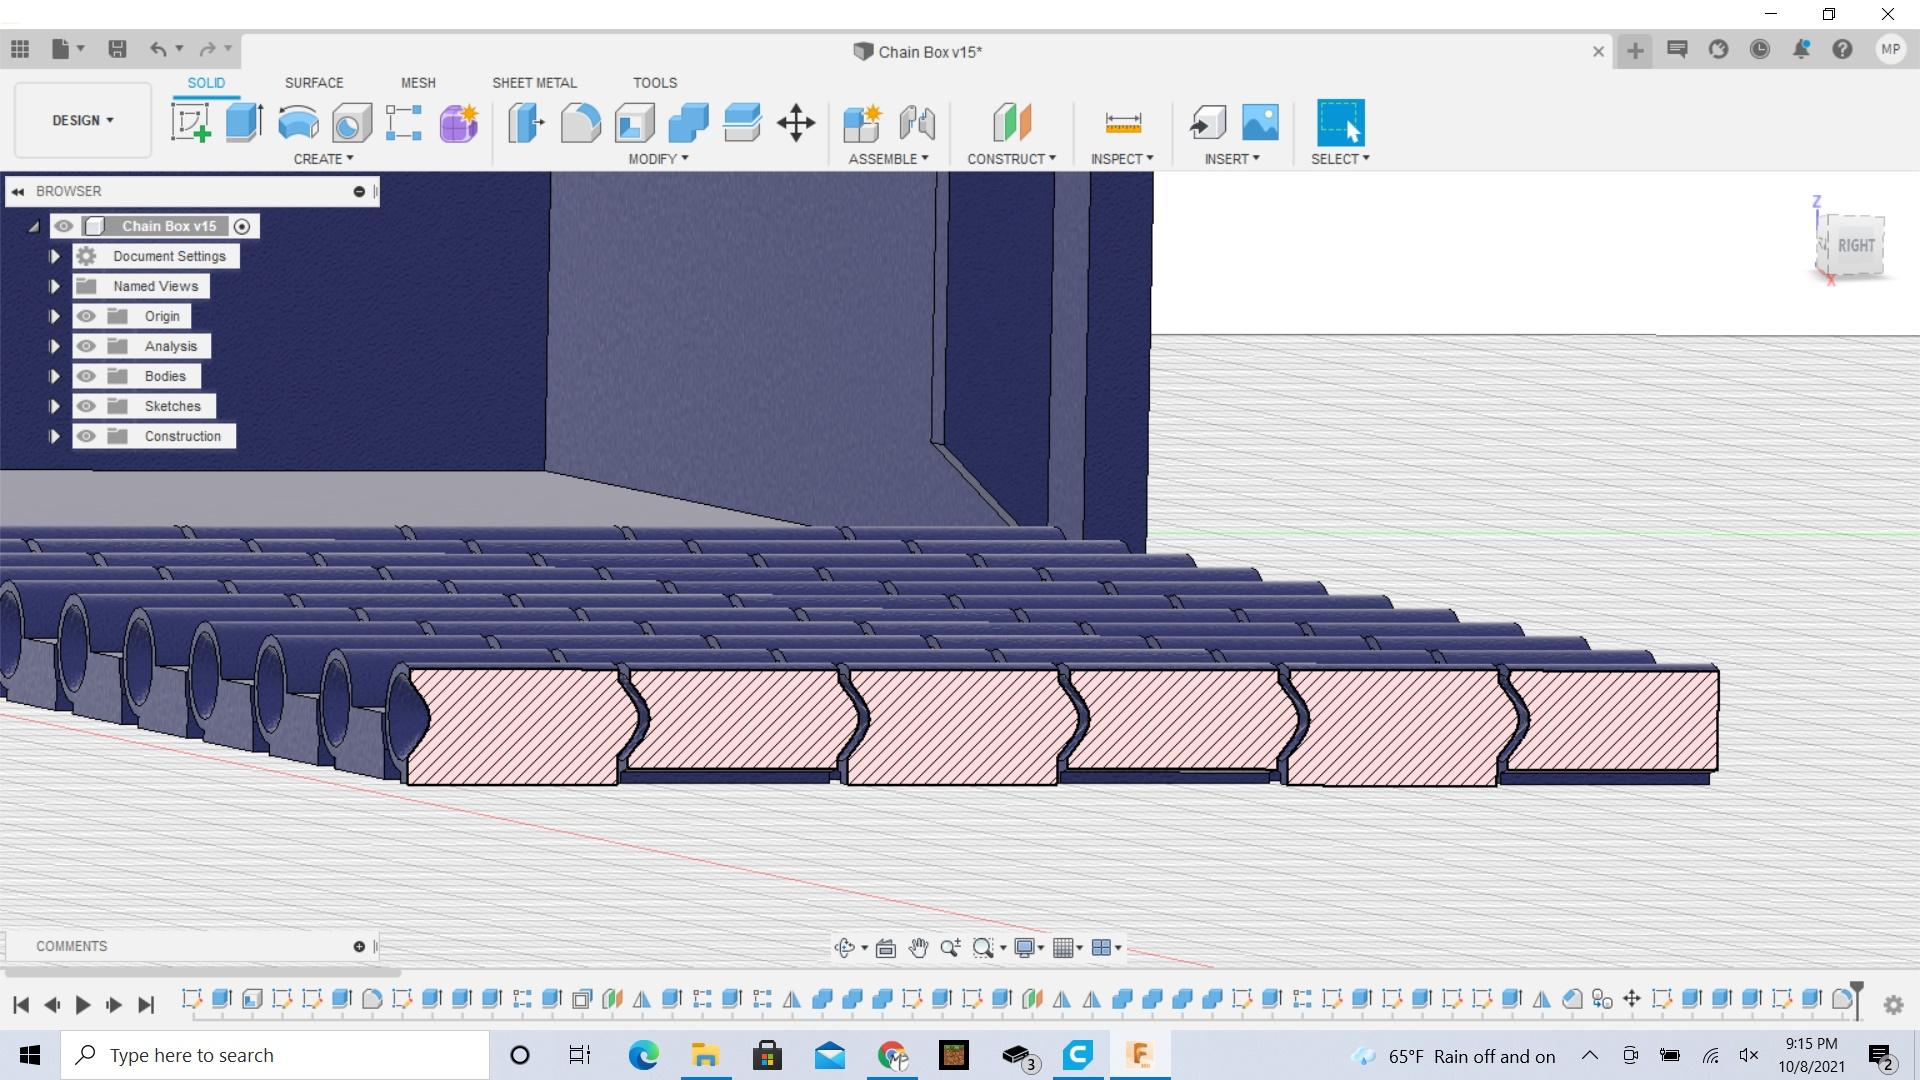This screenshot has width=1920, height=1080.
Task: Toggle visibility of Bodies folder
Action: click(86, 376)
